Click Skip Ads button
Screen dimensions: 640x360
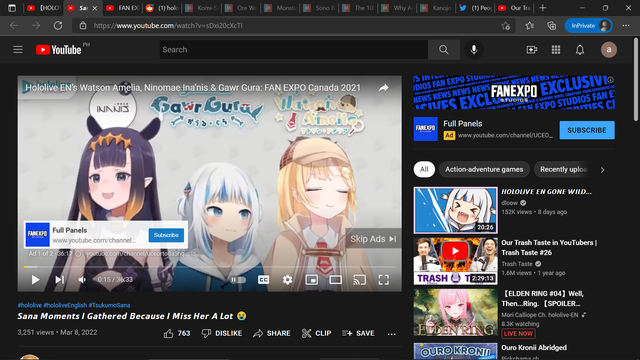(373, 239)
